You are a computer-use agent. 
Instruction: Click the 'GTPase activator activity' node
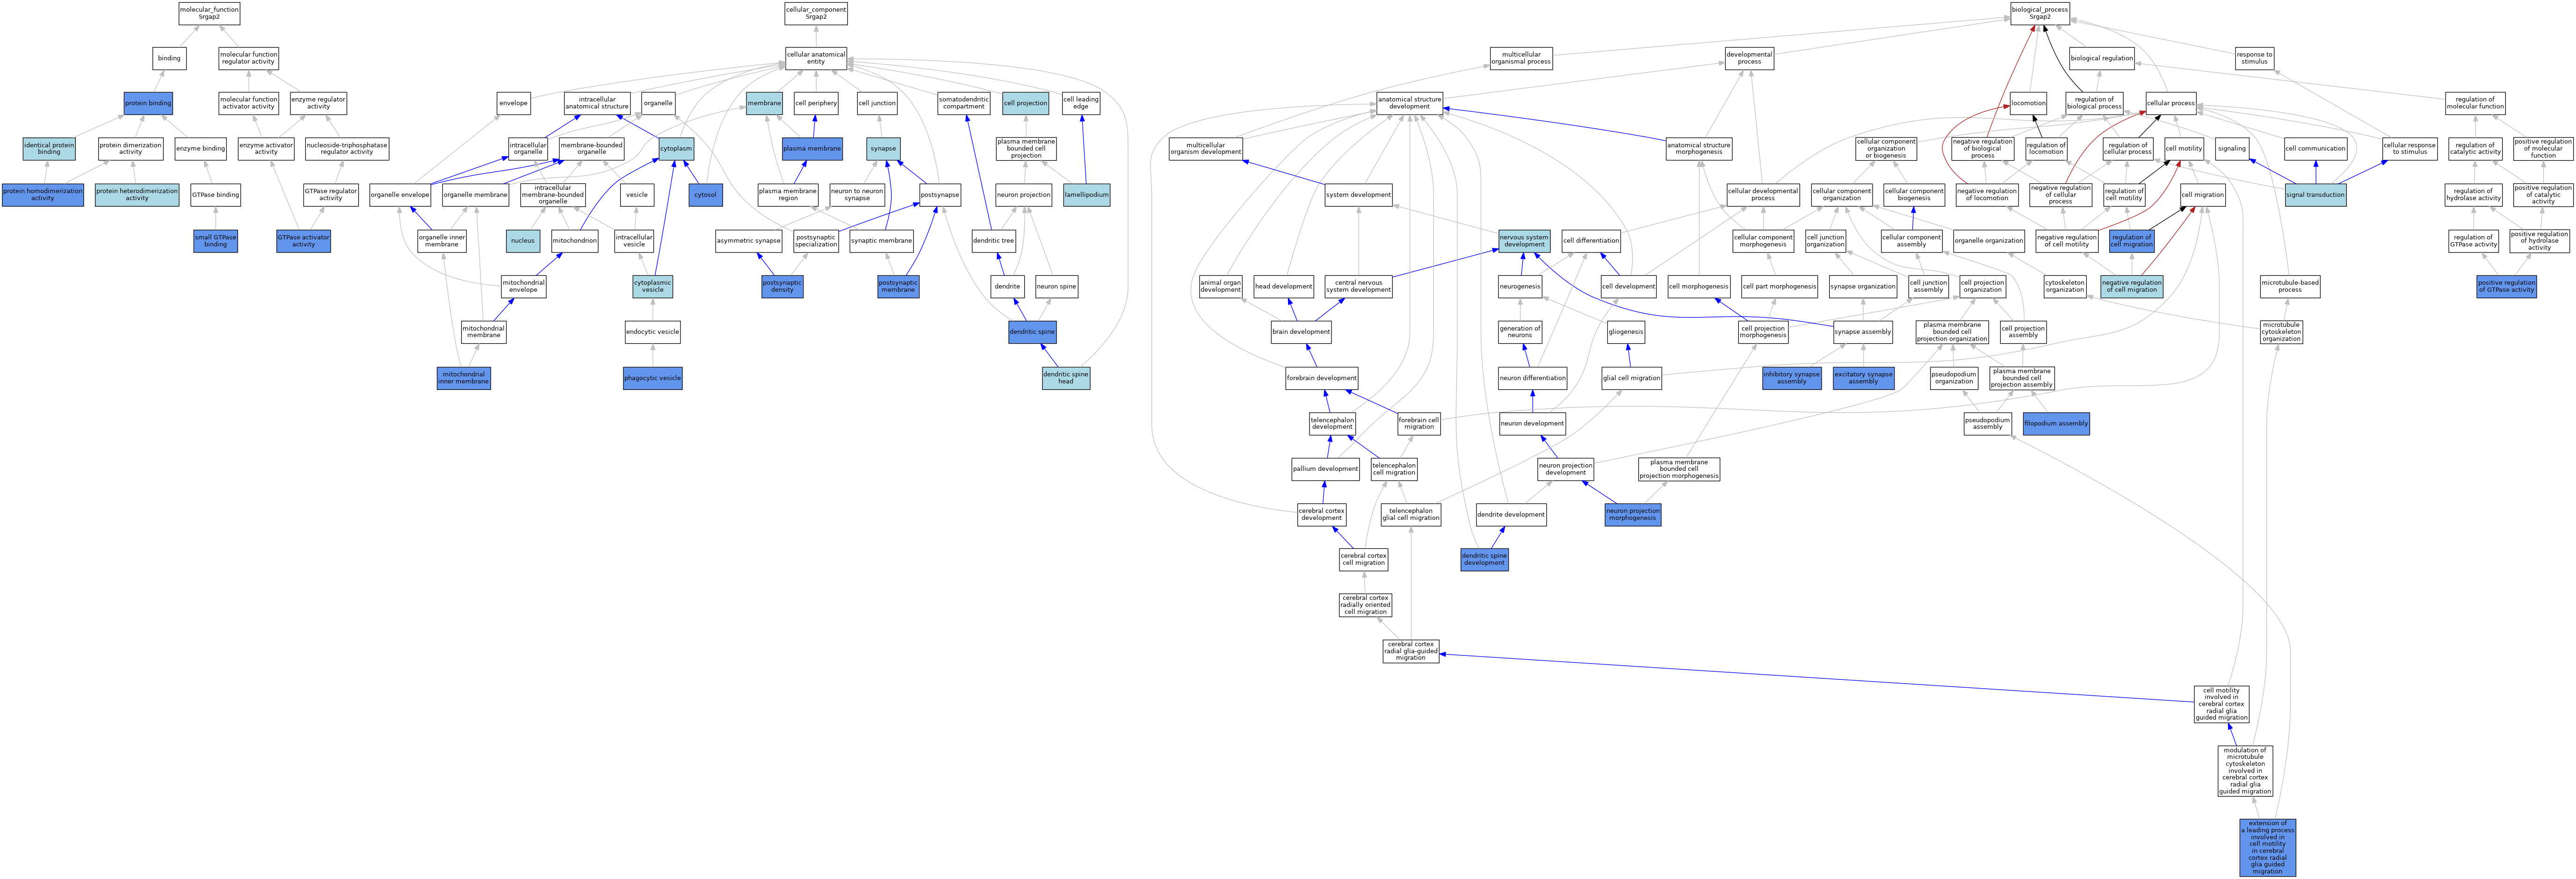tap(303, 241)
